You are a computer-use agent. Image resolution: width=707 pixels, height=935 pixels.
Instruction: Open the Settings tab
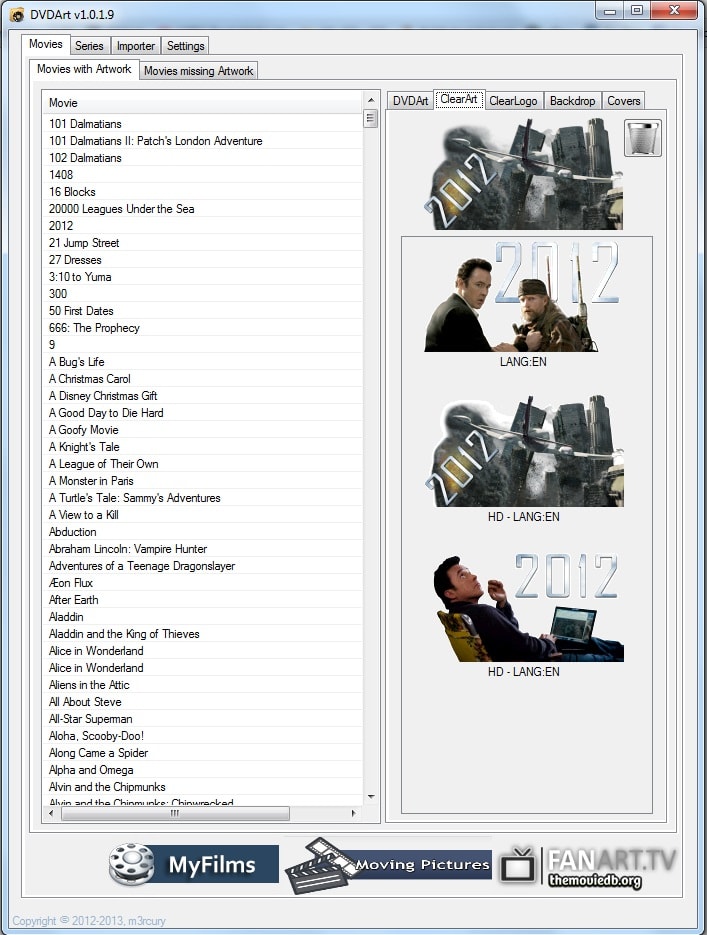pyautogui.click(x=185, y=46)
